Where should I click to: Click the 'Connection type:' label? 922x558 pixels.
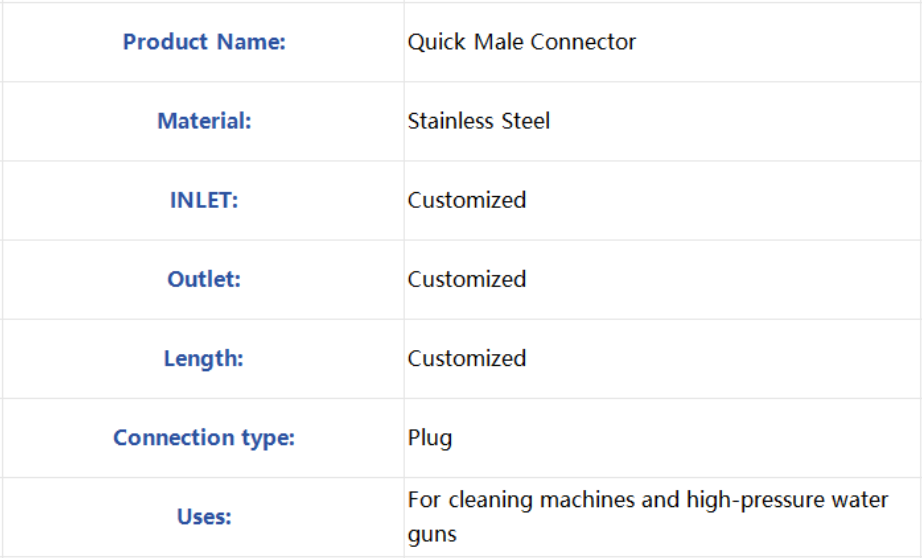tap(204, 438)
